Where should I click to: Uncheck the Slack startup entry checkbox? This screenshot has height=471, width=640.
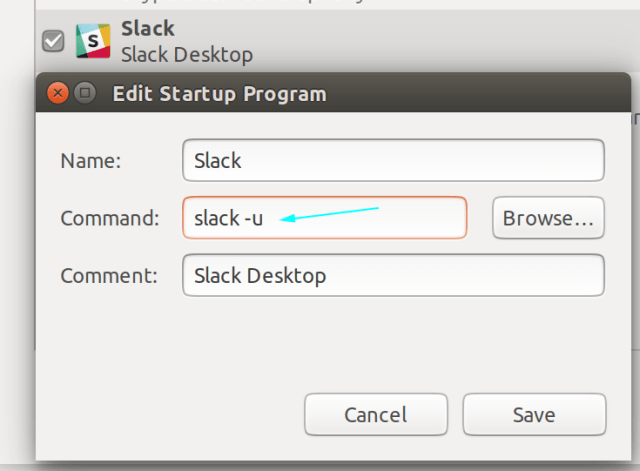[x=54, y=41]
